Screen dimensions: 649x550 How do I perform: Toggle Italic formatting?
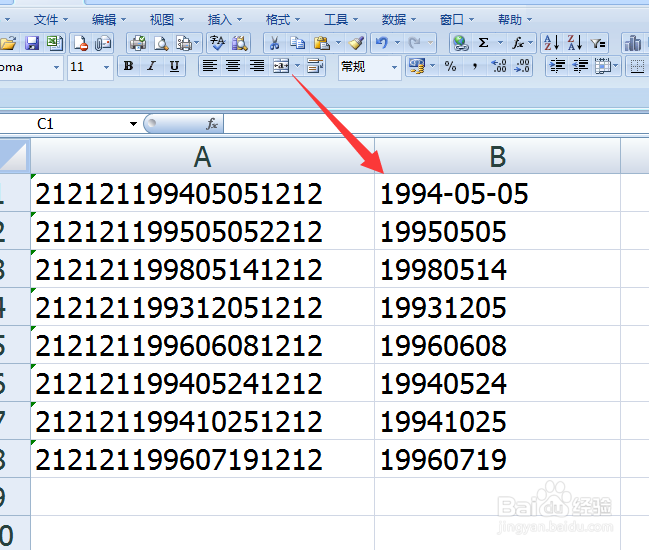151,66
